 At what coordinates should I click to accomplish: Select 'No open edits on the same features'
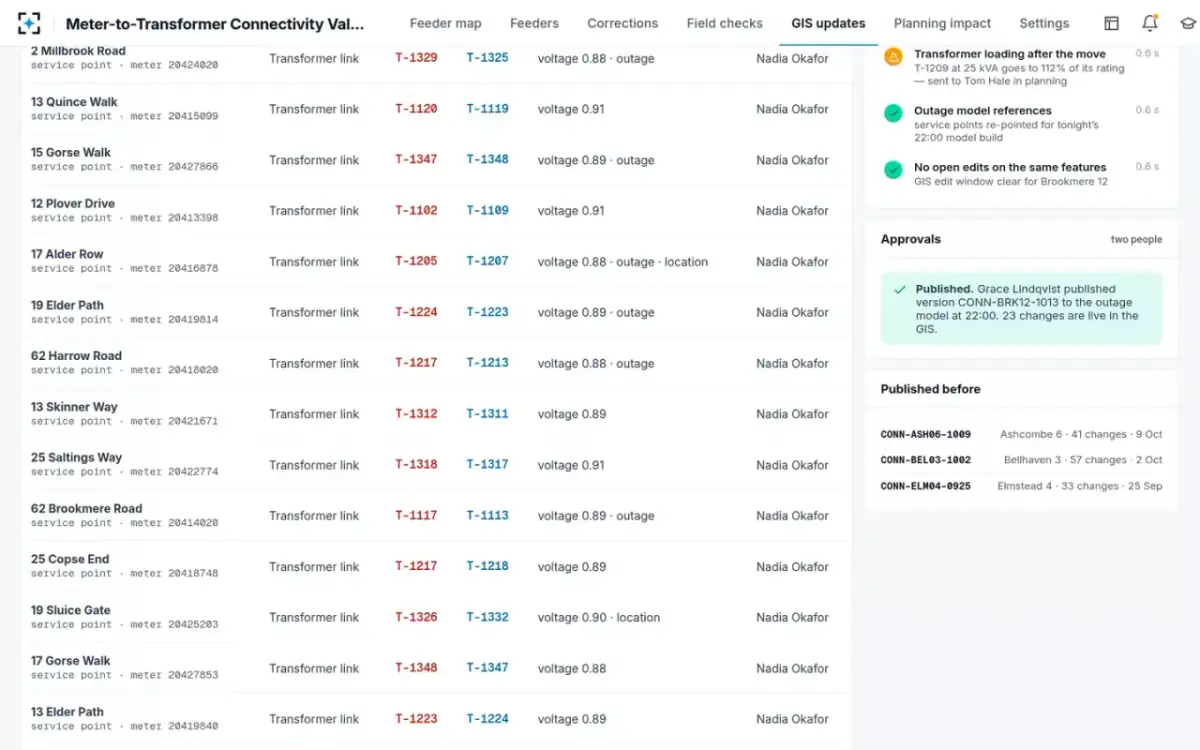(x=1010, y=167)
